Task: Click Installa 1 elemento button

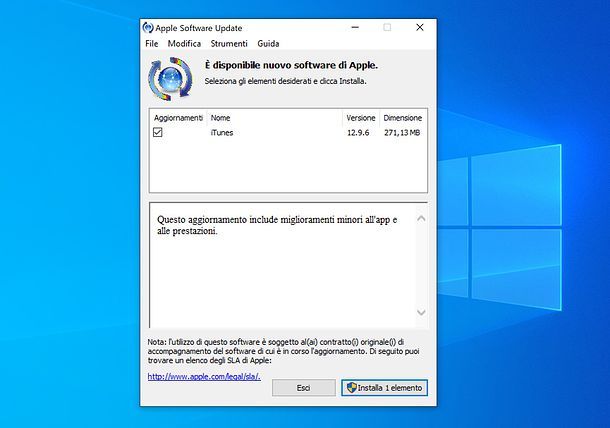Action: [384, 388]
